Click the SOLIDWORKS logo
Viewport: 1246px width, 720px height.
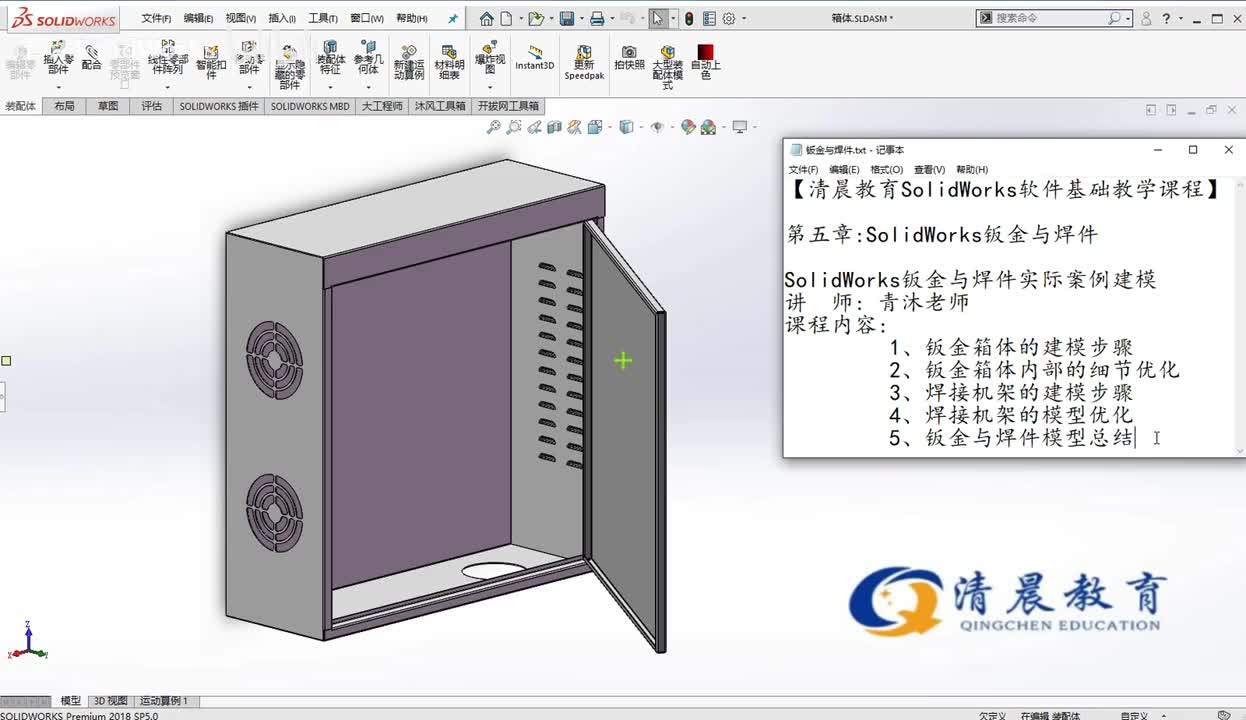(63, 19)
